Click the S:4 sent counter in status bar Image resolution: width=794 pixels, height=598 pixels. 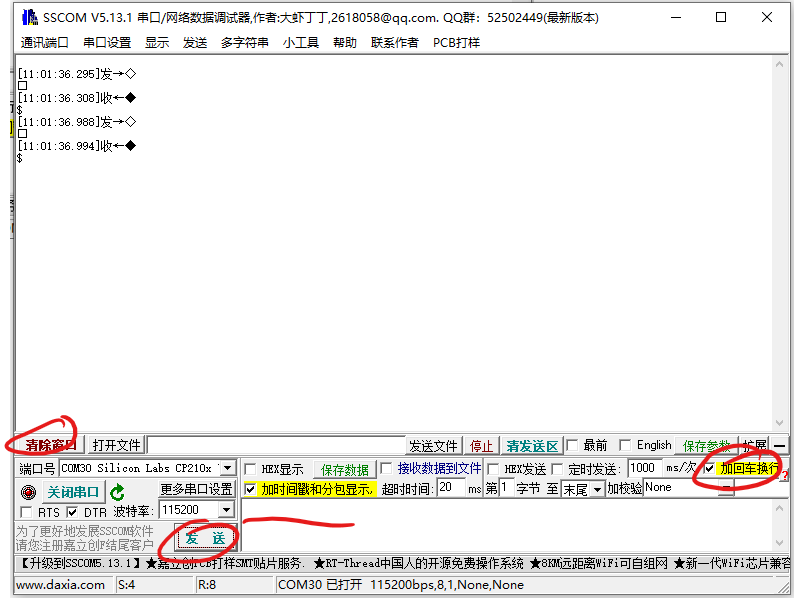coord(127,585)
